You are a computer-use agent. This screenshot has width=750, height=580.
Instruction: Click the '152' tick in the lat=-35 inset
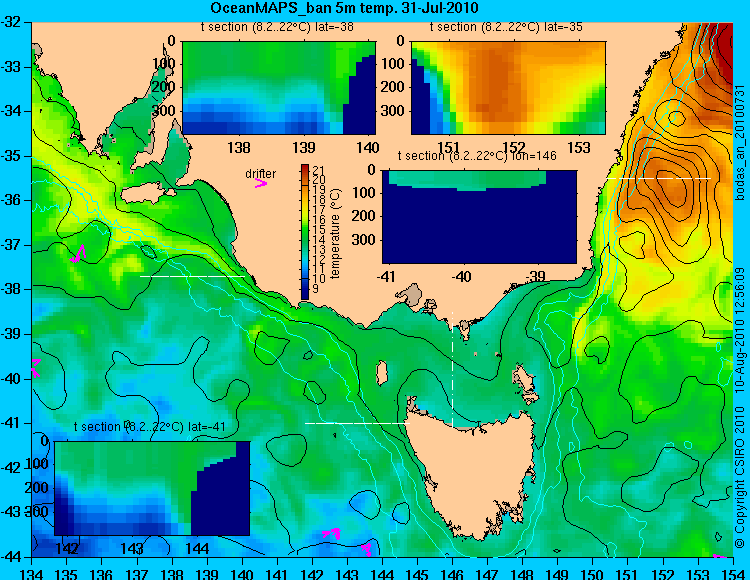(514, 147)
